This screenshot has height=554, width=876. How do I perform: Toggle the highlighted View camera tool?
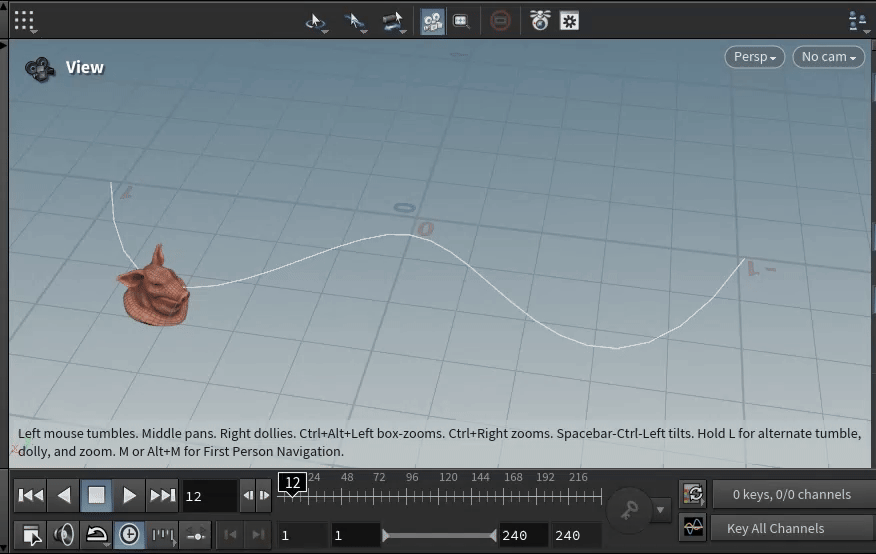[x=432, y=22]
